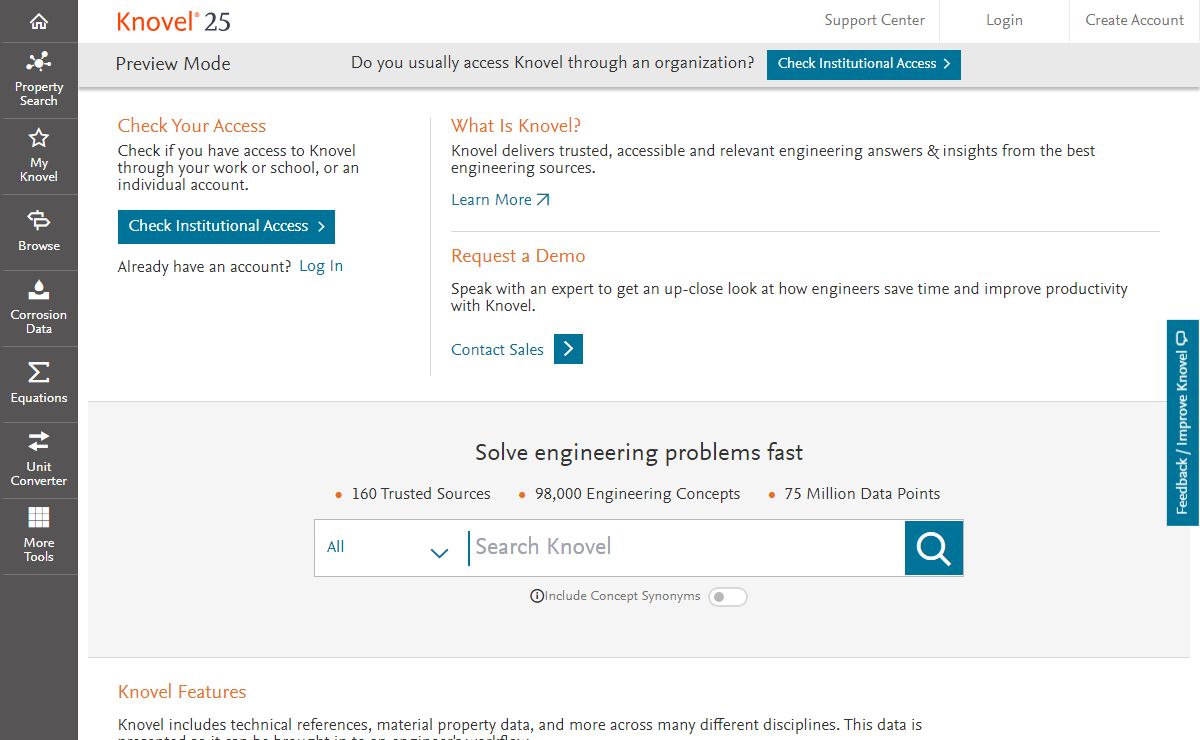1200x740 pixels.
Task: Click the 'Preview Mode' label
Action: [x=173, y=64]
